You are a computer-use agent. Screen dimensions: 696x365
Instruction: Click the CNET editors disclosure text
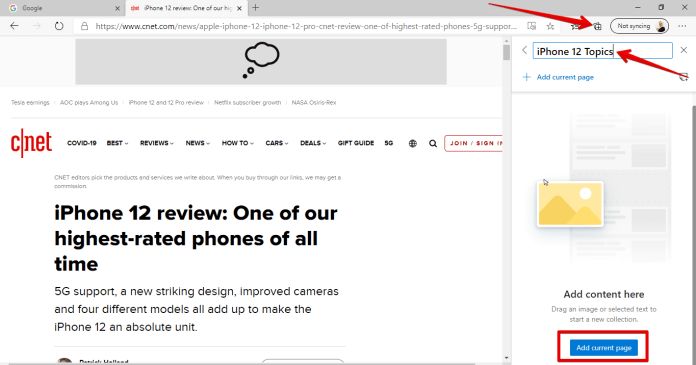click(198, 182)
